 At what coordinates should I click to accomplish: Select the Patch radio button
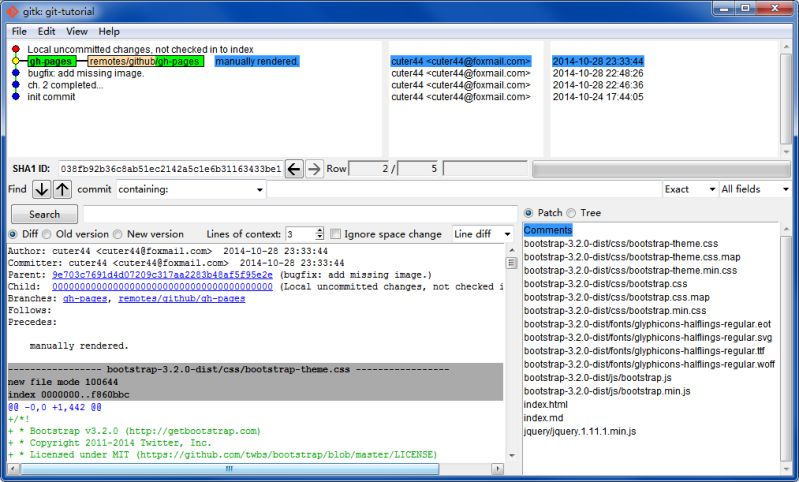tap(528, 213)
